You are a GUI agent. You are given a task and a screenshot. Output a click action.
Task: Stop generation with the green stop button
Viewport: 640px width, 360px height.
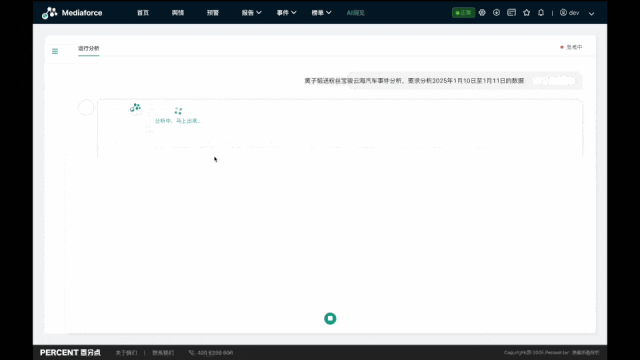[x=330, y=318]
